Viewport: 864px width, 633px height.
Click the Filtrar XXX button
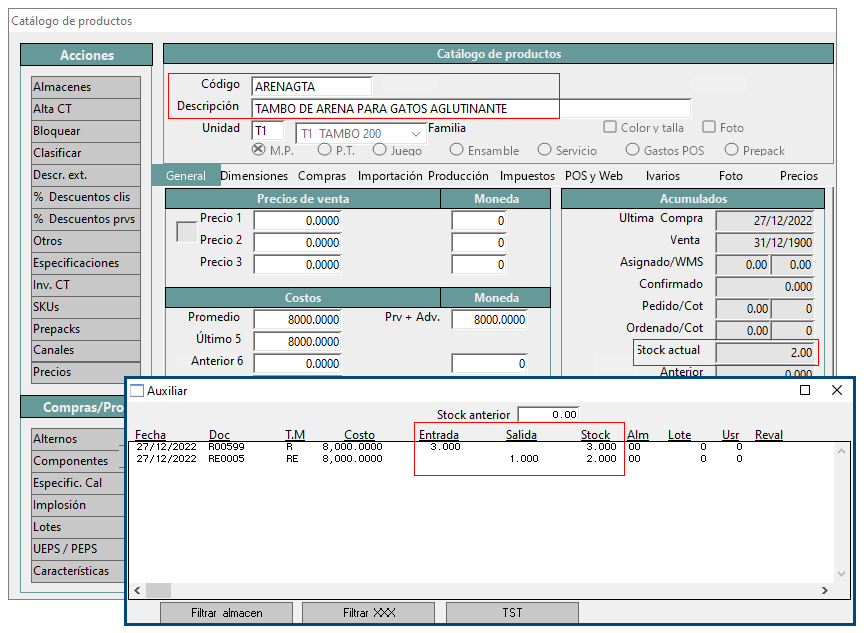tap(369, 613)
